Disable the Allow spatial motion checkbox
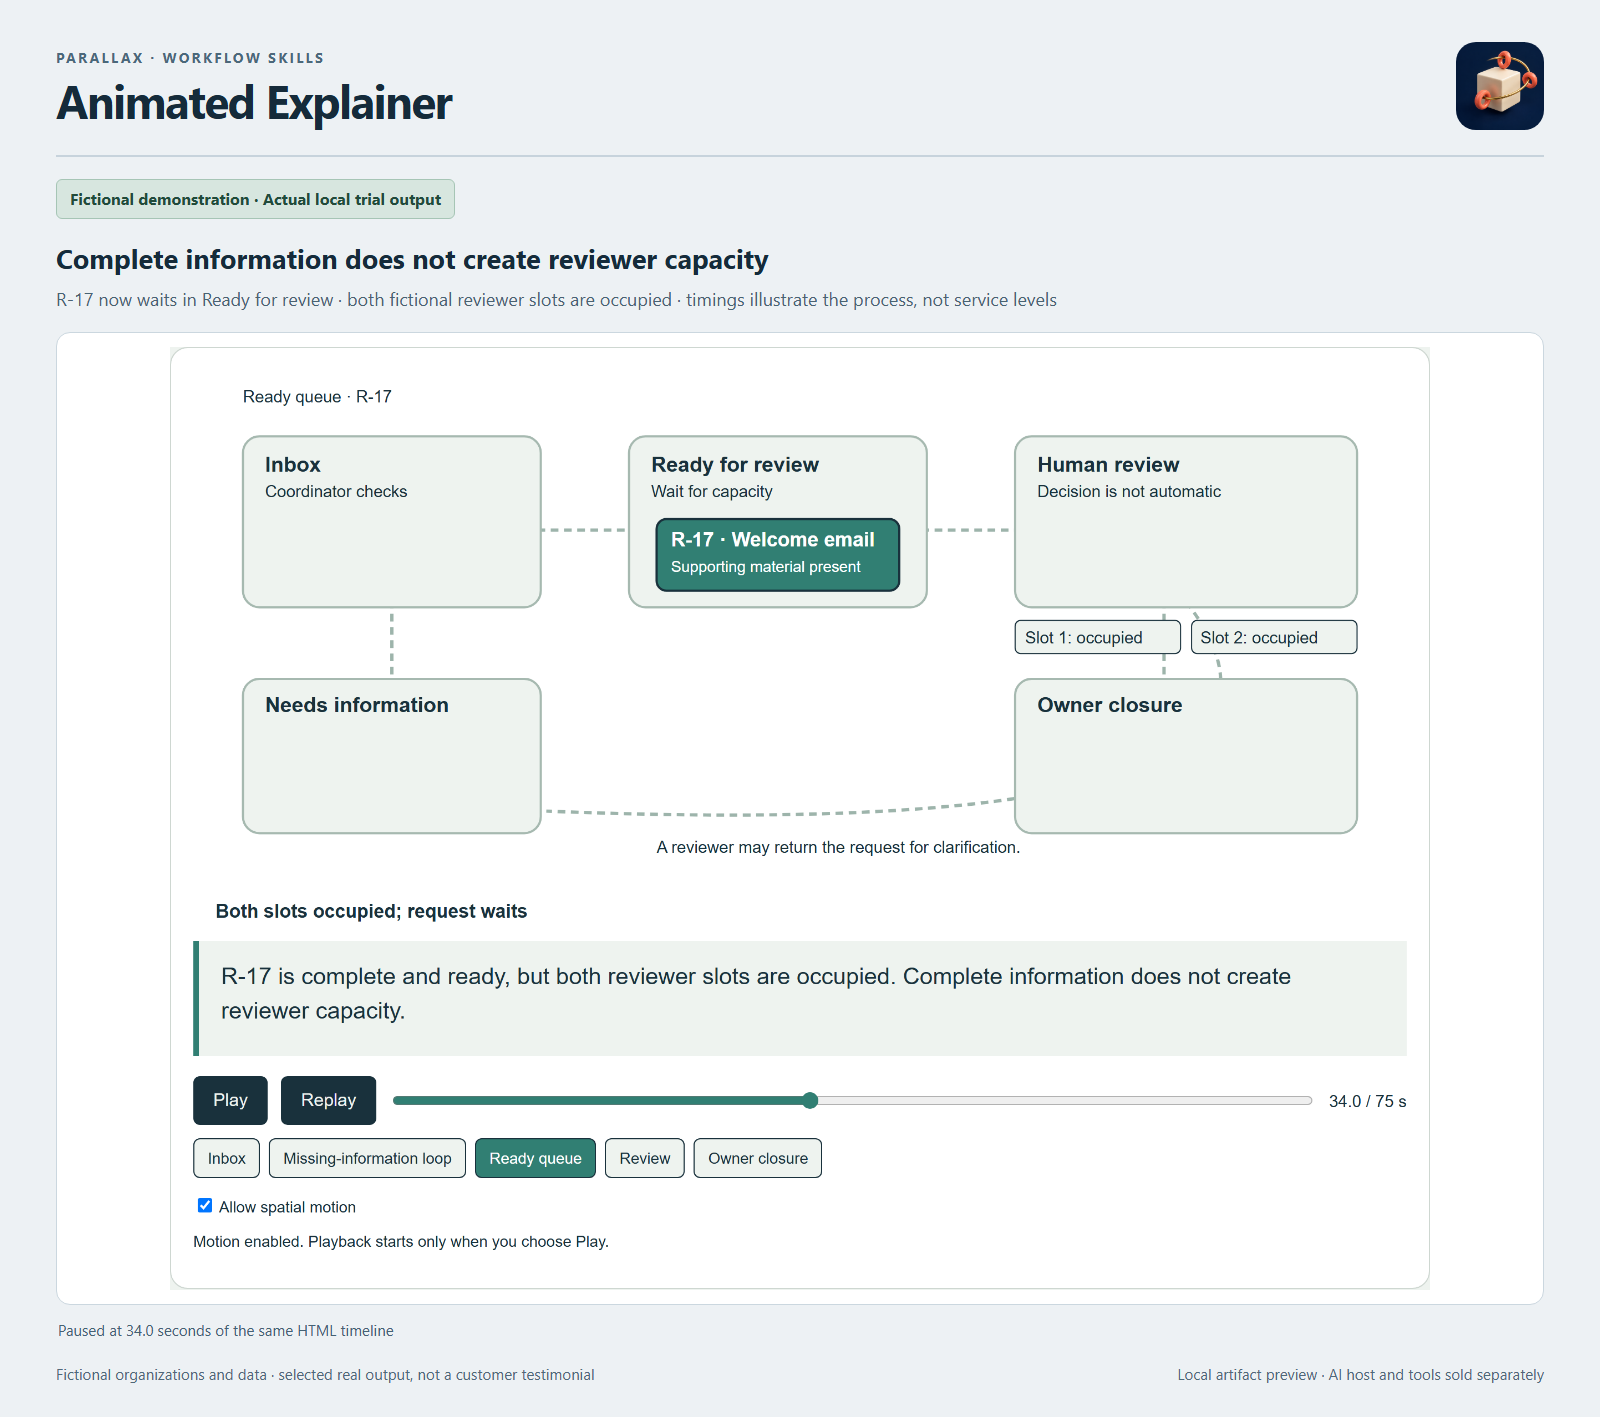Screen dimensions: 1600x1417 pos(205,1206)
